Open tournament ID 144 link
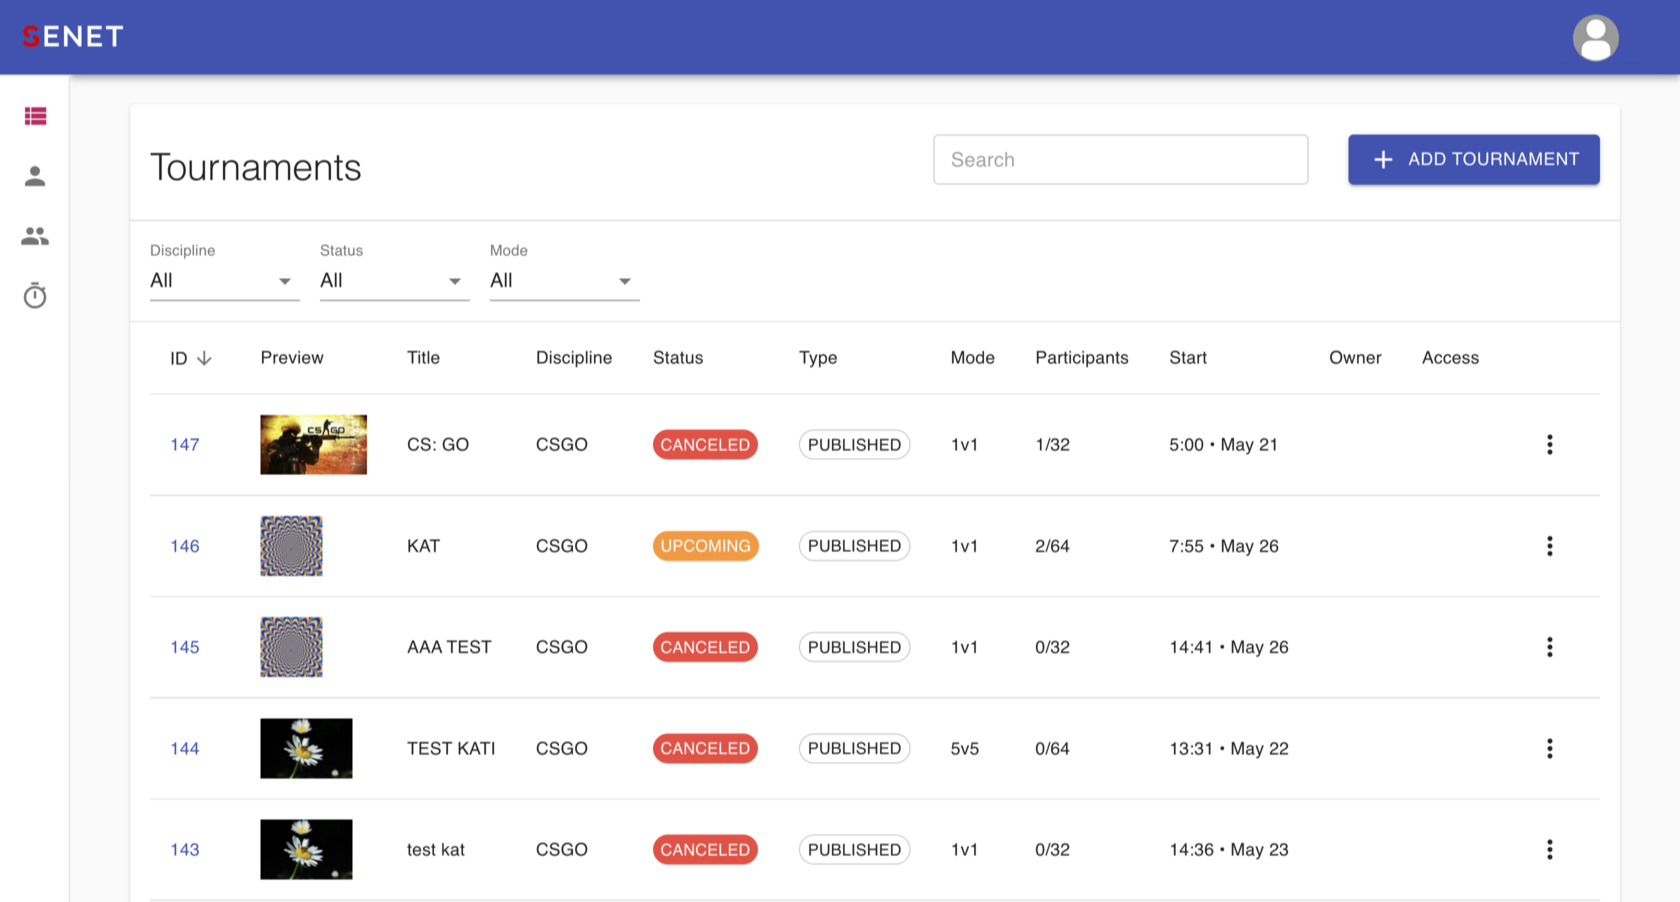 pos(185,748)
